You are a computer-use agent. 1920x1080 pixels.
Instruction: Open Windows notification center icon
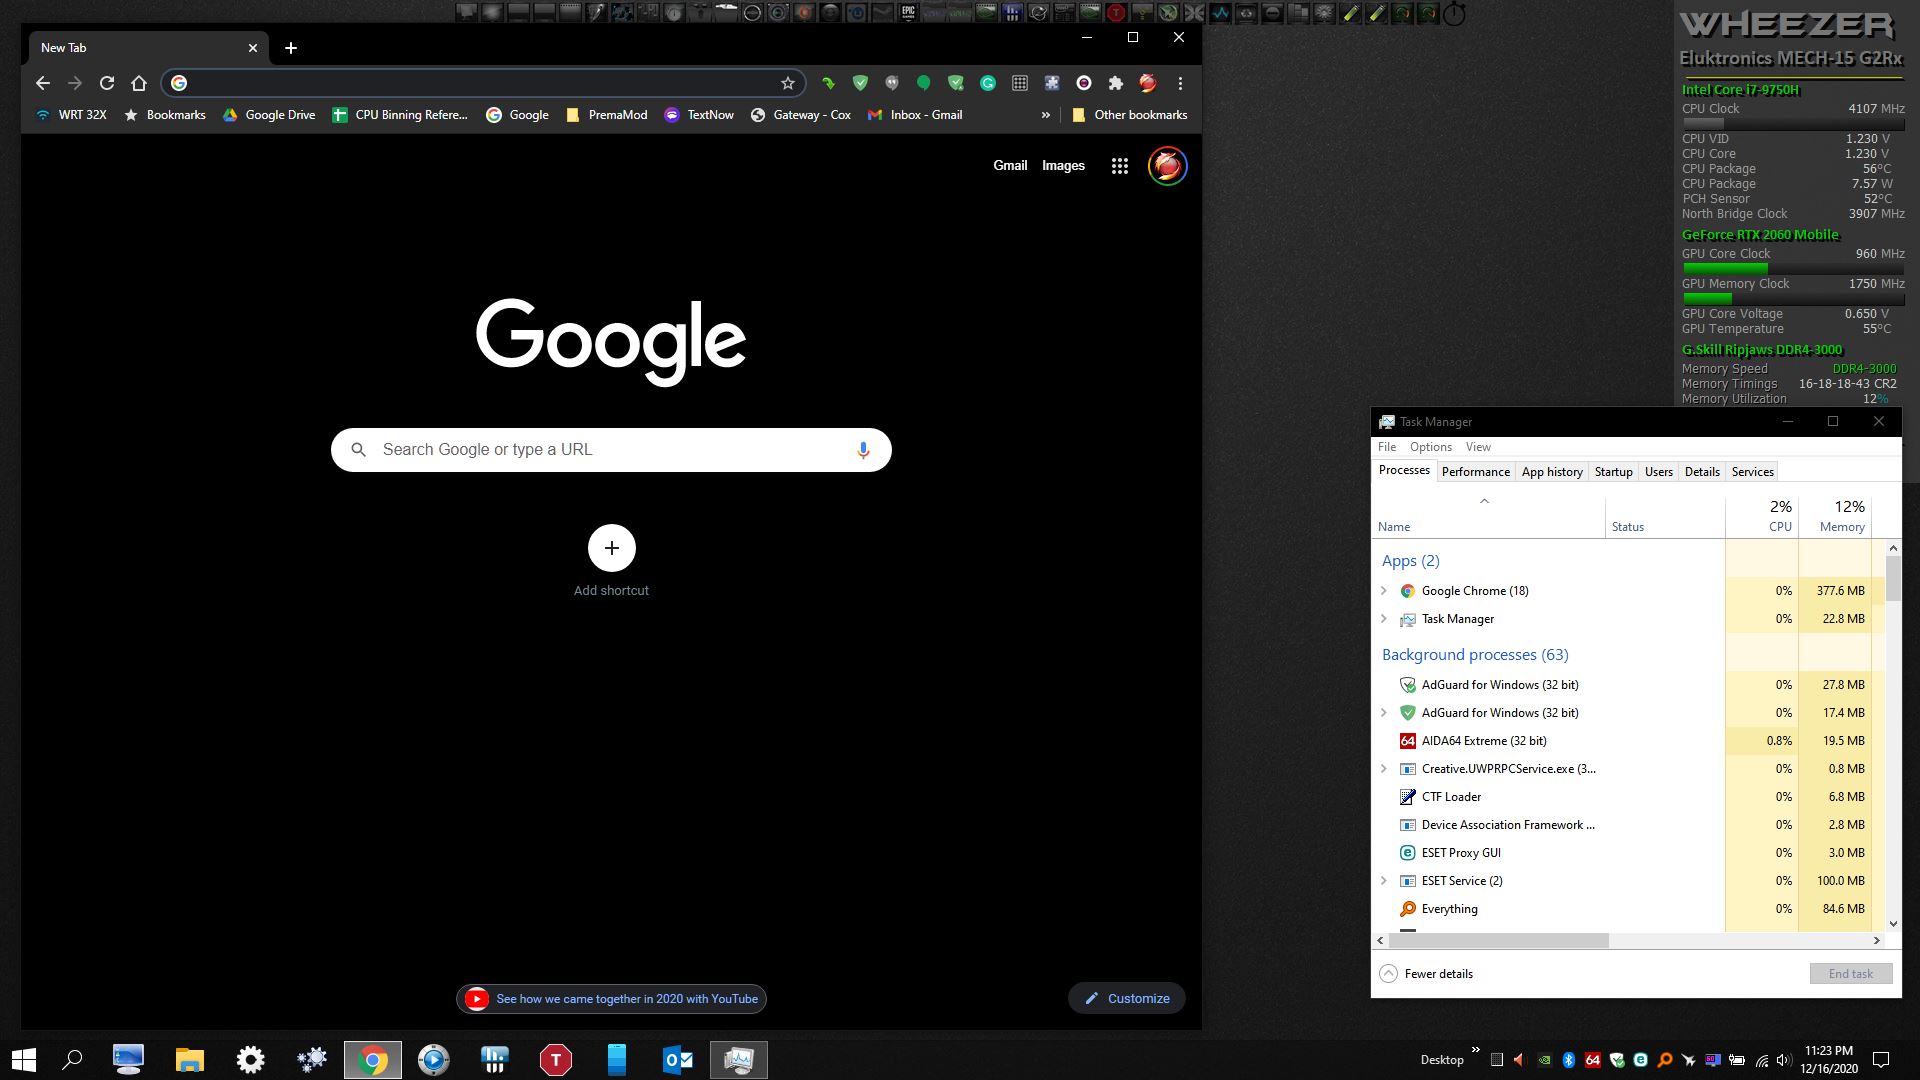click(1881, 1060)
